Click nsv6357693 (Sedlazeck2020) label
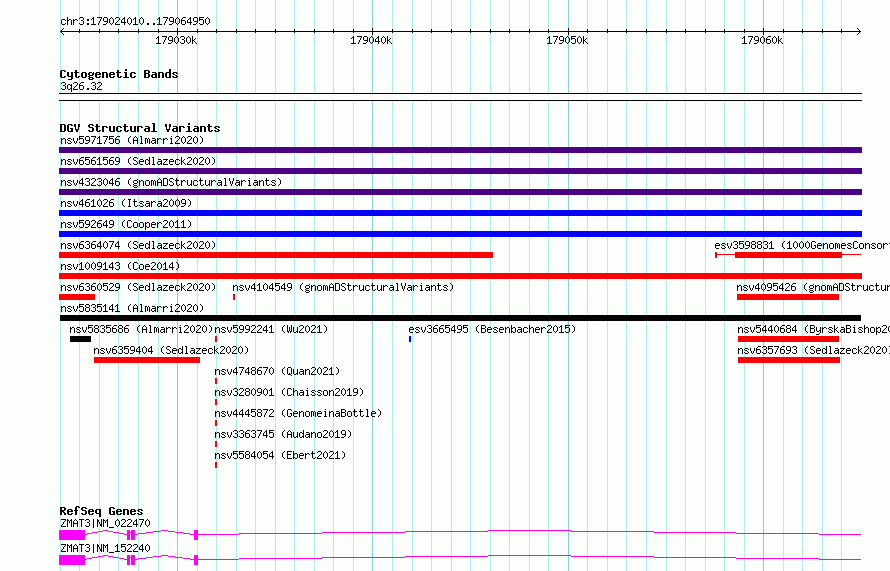Screen dimensions: 890x571 point(813,350)
